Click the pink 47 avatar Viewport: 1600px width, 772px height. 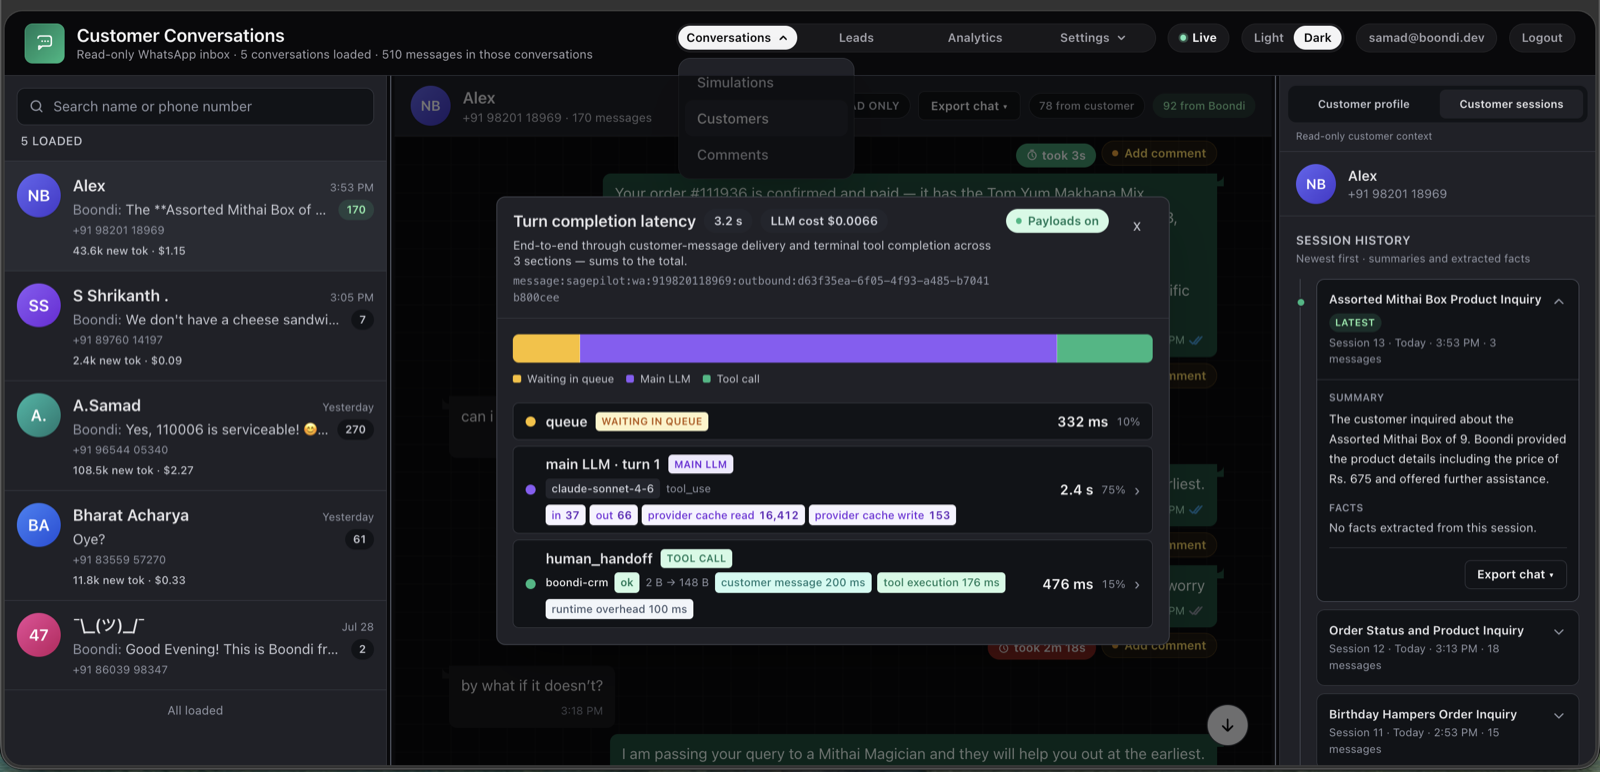[x=39, y=635]
